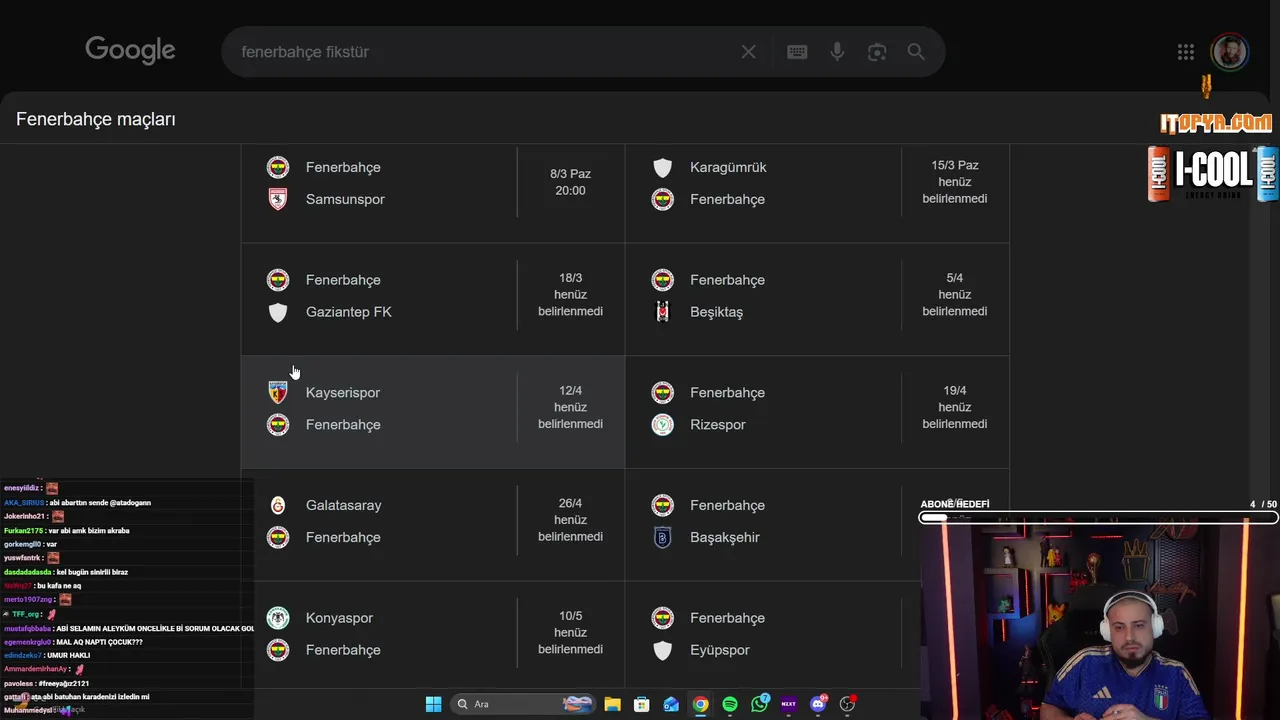Open the Karagümrük vs Fenerbahçe match
1280x720 pixels.
(817, 193)
